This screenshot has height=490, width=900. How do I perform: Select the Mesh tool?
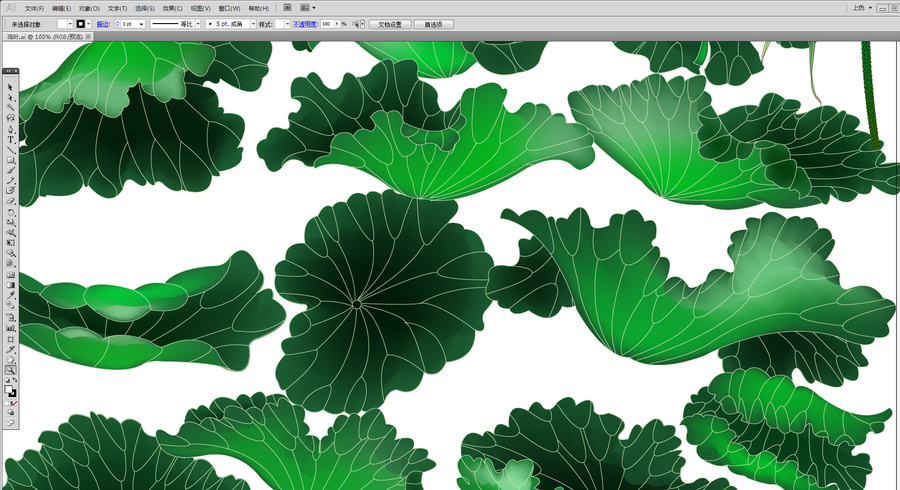tap(10, 274)
